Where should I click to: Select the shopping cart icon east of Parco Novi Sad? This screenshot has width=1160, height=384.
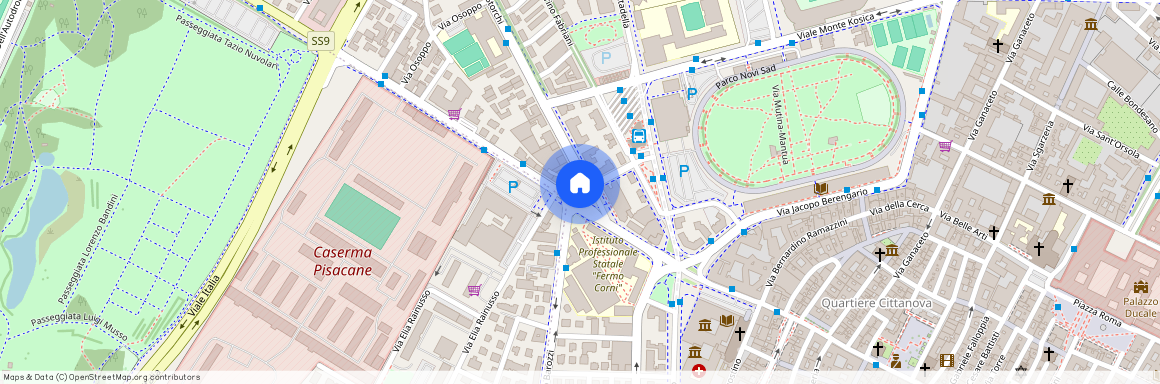click(945, 146)
